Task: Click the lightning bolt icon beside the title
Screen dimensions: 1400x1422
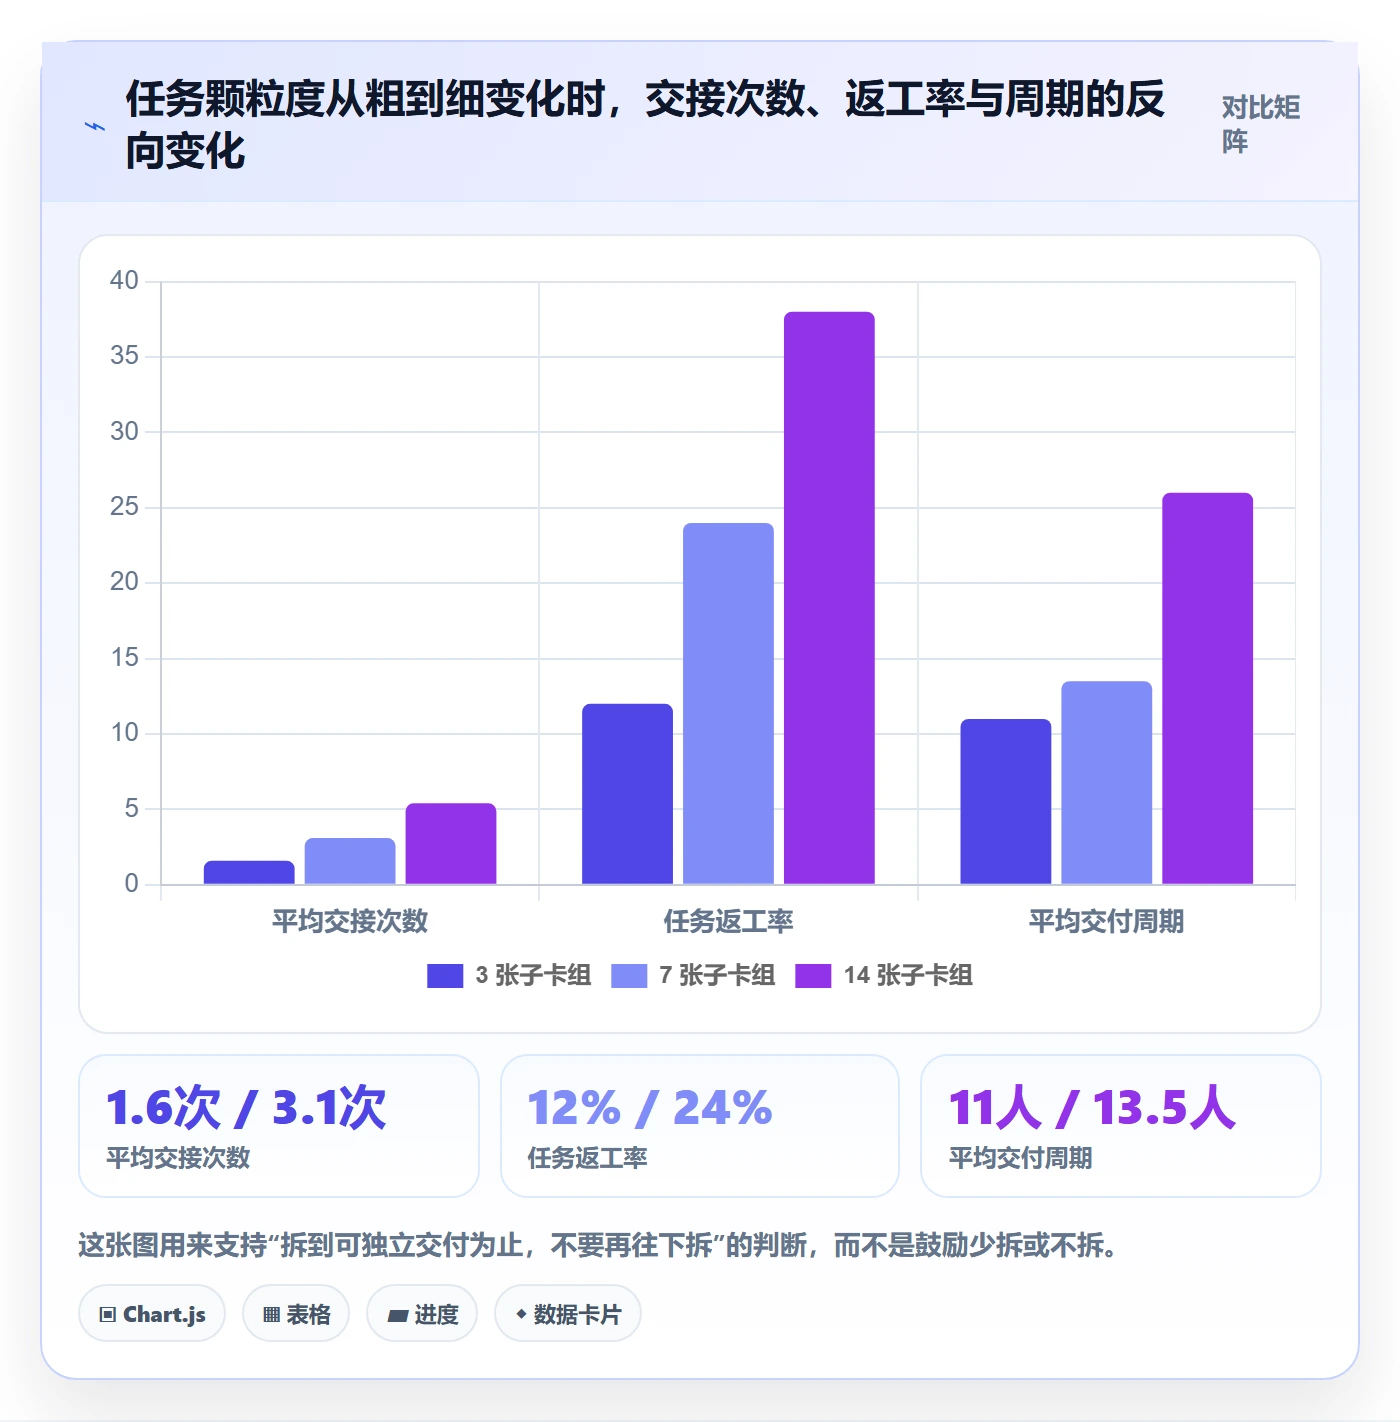Action: pos(95,126)
